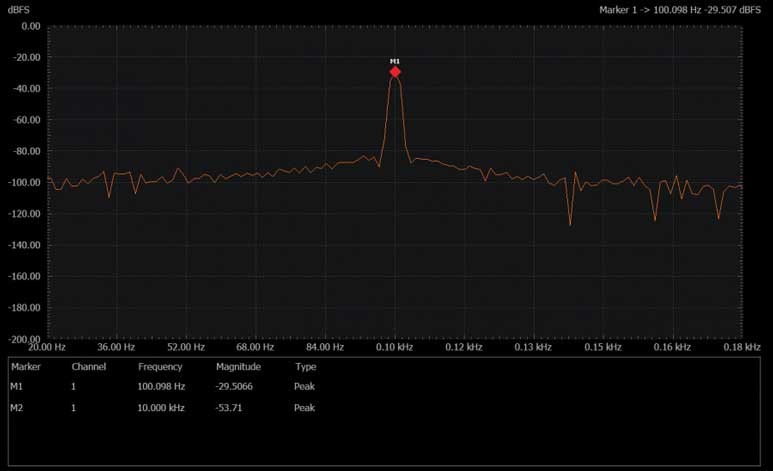The image size is (773, 471).
Task: Click the Type column header
Action: [305, 367]
